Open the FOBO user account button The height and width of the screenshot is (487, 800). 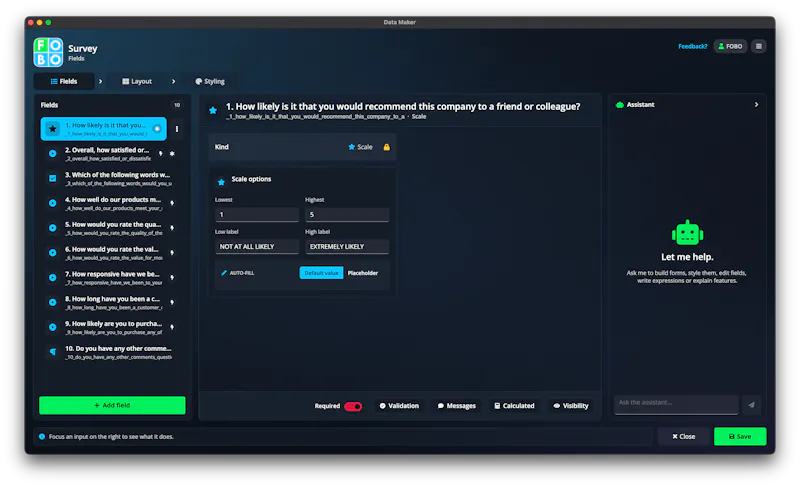pos(730,46)
